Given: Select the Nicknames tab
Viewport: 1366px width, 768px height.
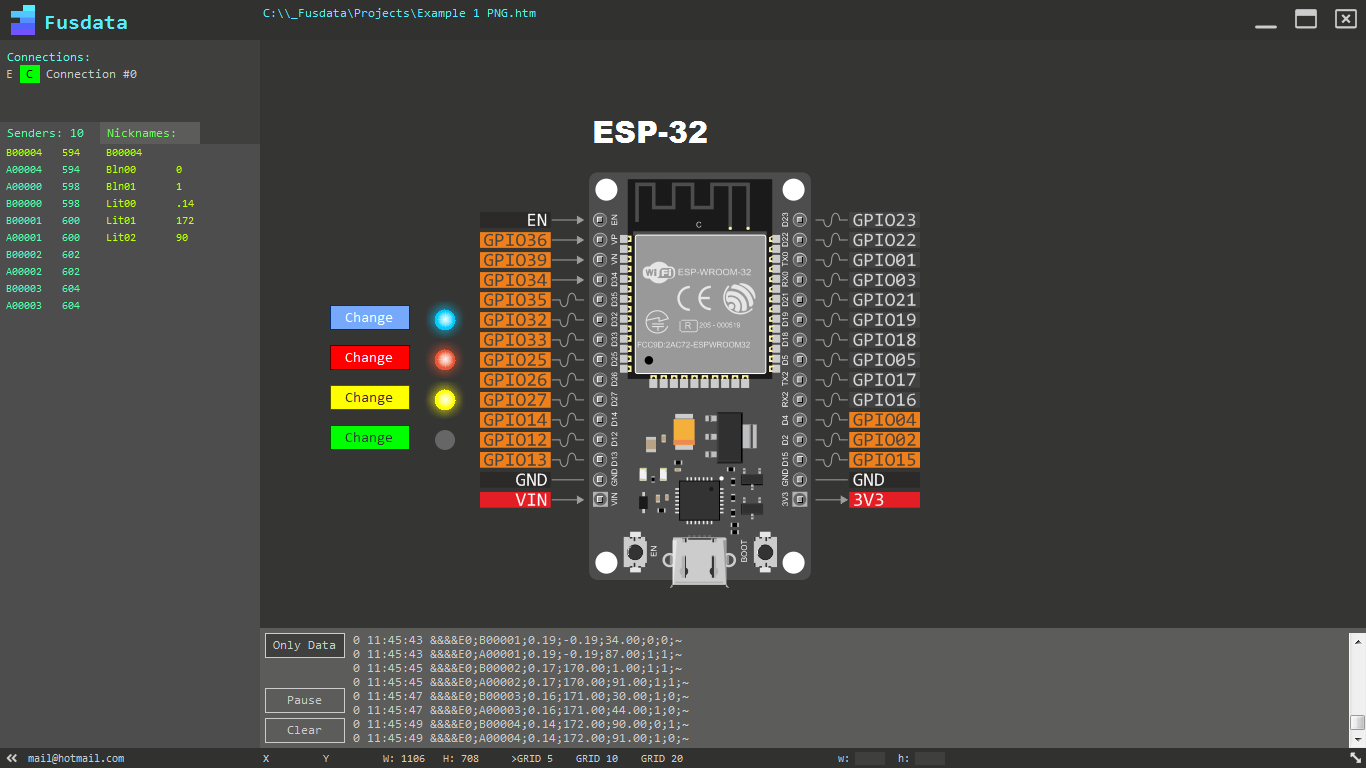Looking at the screenshot, I should tap(150, 133).
